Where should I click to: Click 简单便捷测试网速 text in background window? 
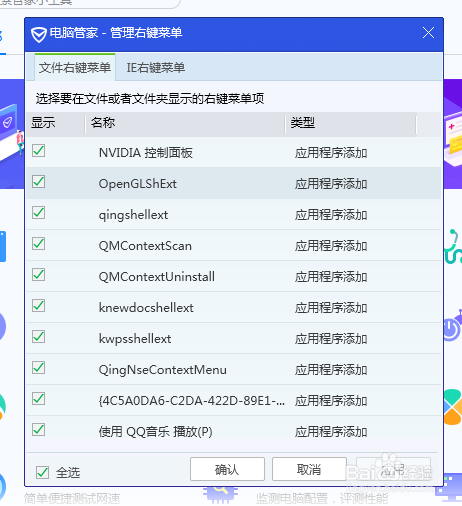(72, 498)
